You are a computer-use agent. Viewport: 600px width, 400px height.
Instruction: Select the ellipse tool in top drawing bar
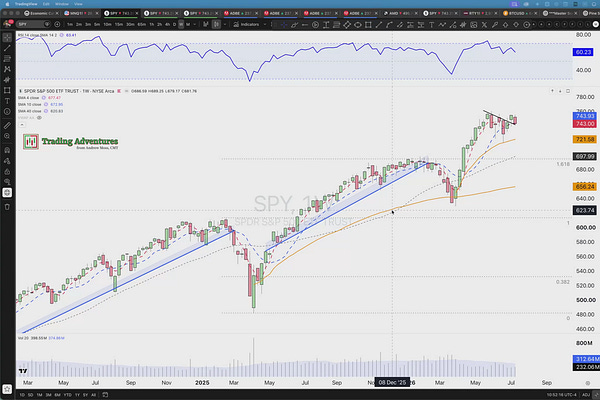(357, 25)
